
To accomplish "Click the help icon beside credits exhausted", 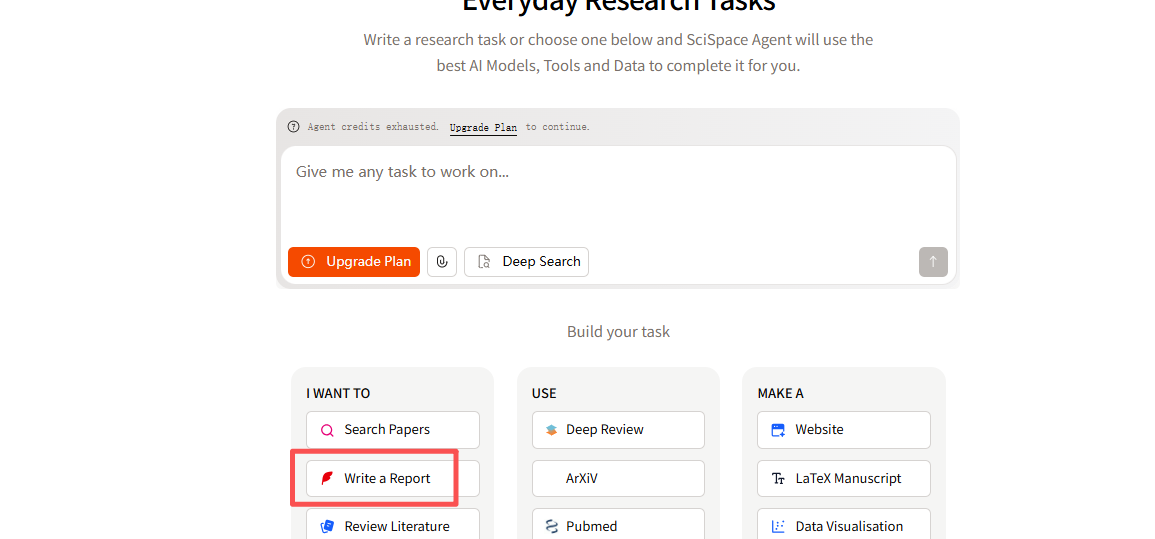I will pos(294,127).
